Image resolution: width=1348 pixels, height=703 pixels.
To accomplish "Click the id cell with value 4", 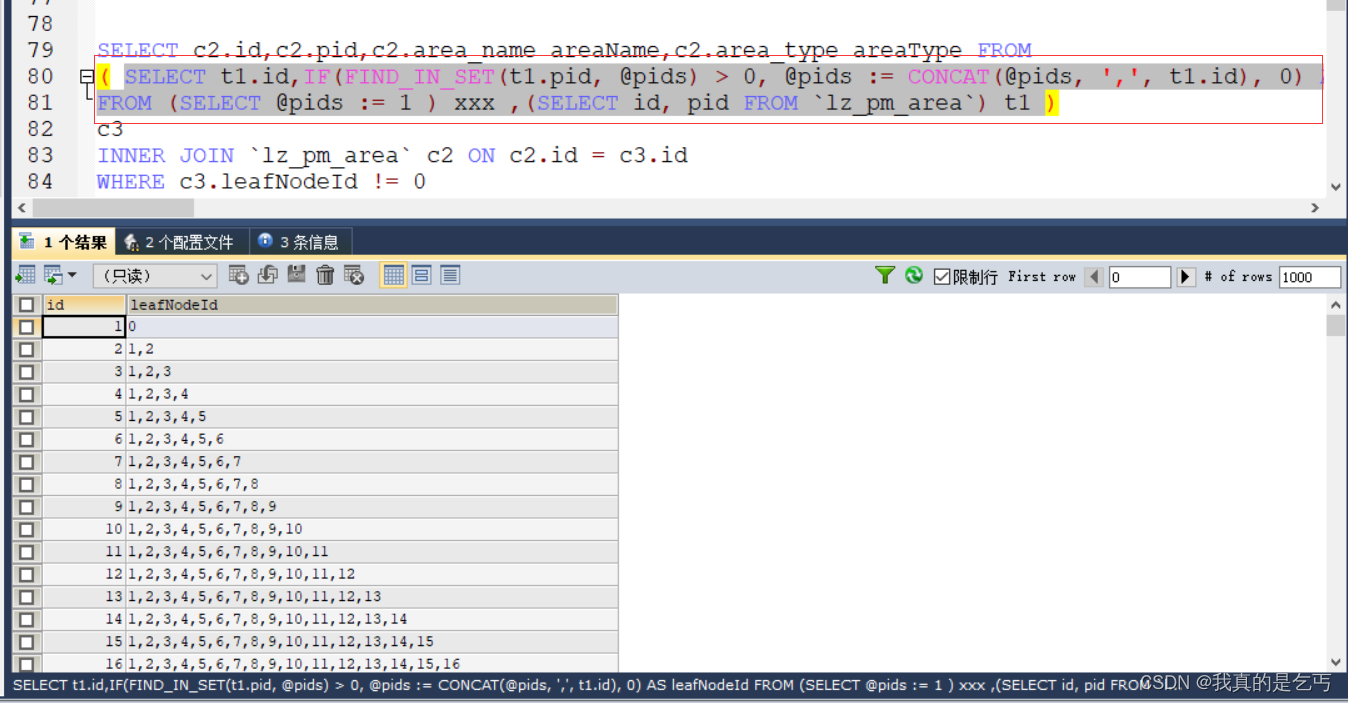I will (x=84, y=394).
